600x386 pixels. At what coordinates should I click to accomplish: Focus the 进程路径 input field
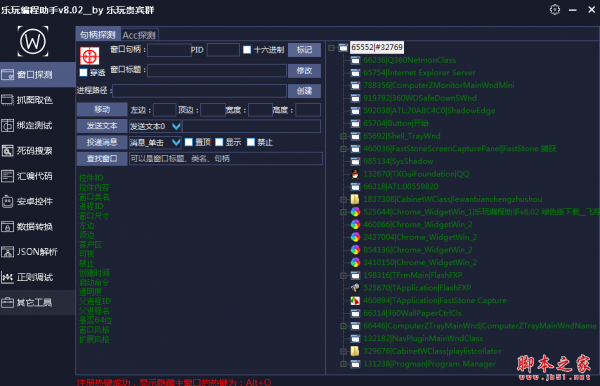[199, 91]
